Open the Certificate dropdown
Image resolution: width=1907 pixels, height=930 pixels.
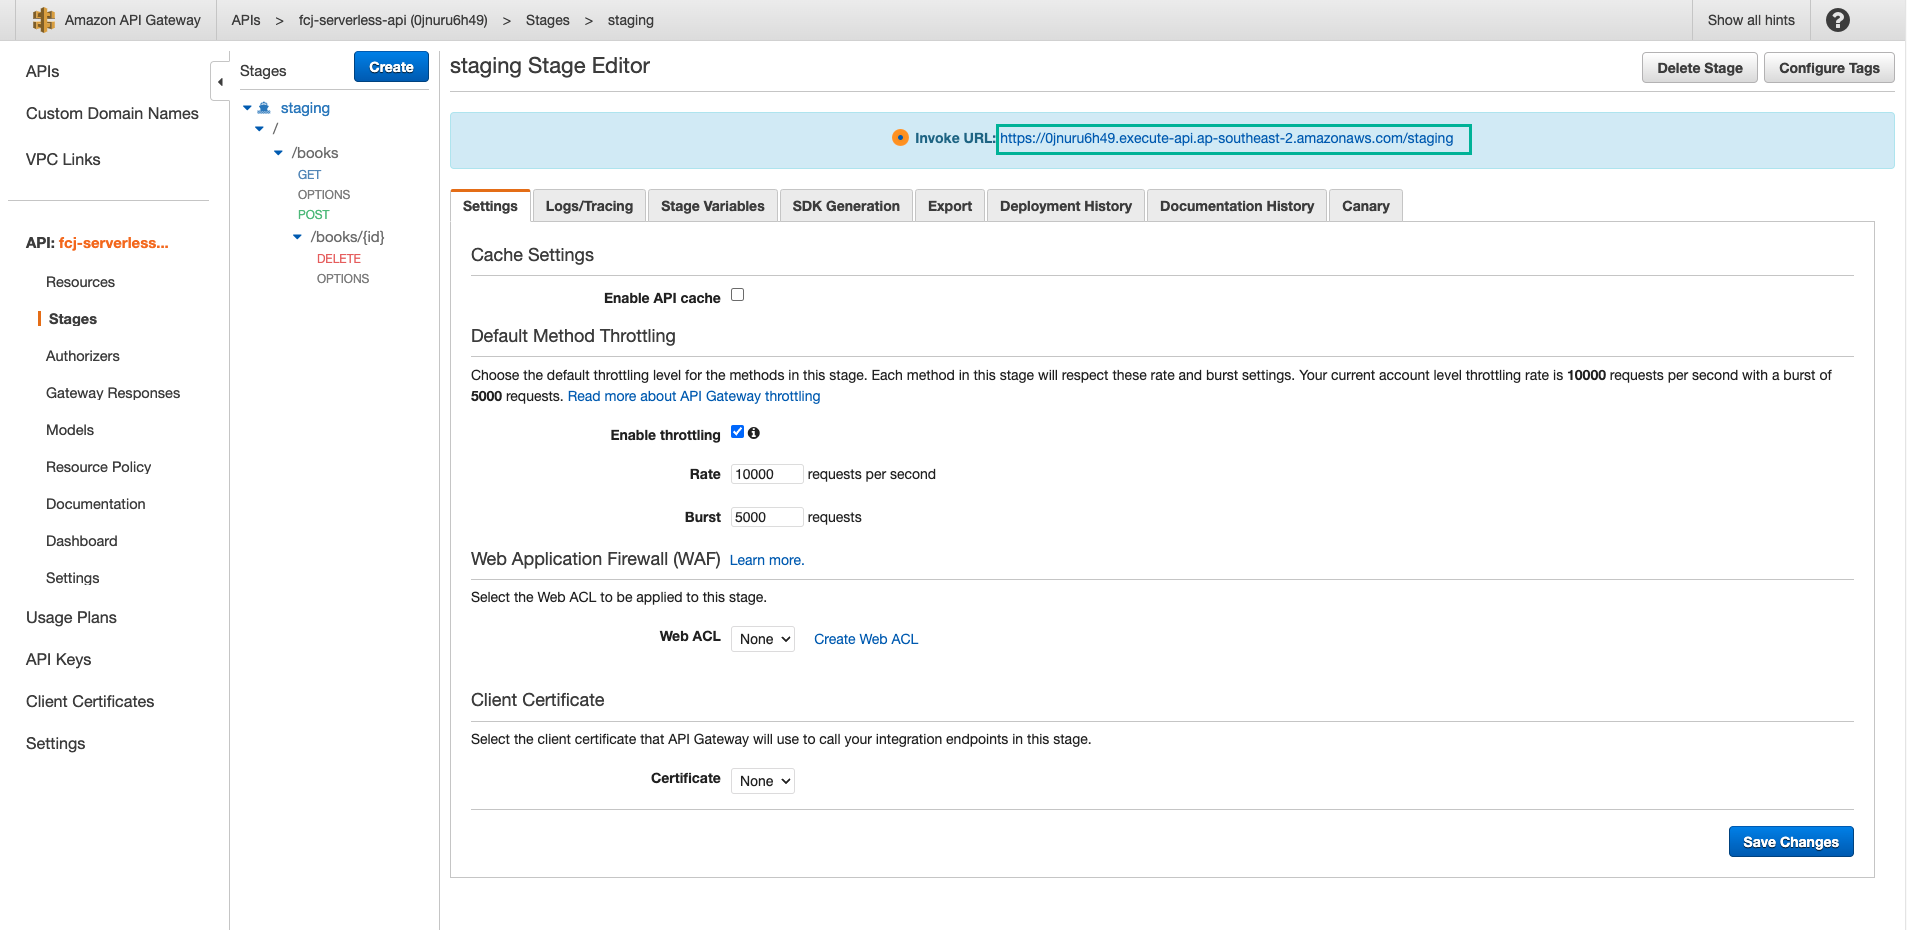pos(763,781)
